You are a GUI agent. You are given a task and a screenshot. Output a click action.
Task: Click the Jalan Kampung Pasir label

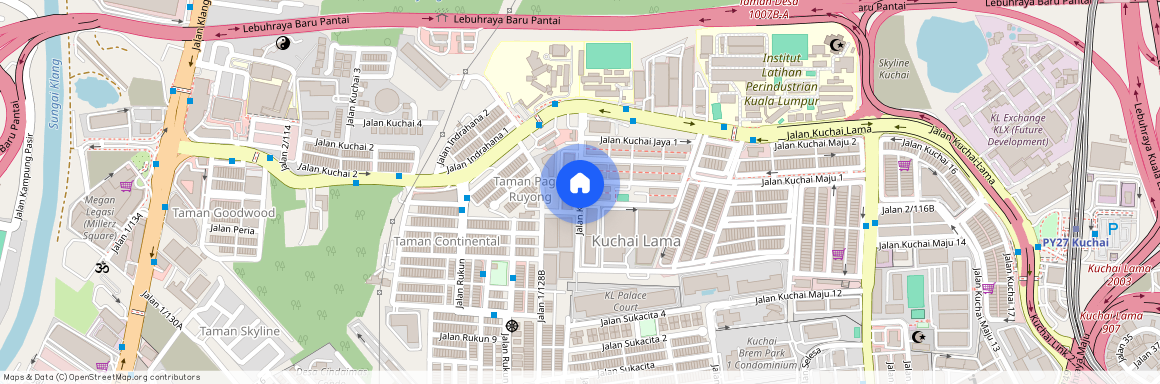click(x=24, y=176)
